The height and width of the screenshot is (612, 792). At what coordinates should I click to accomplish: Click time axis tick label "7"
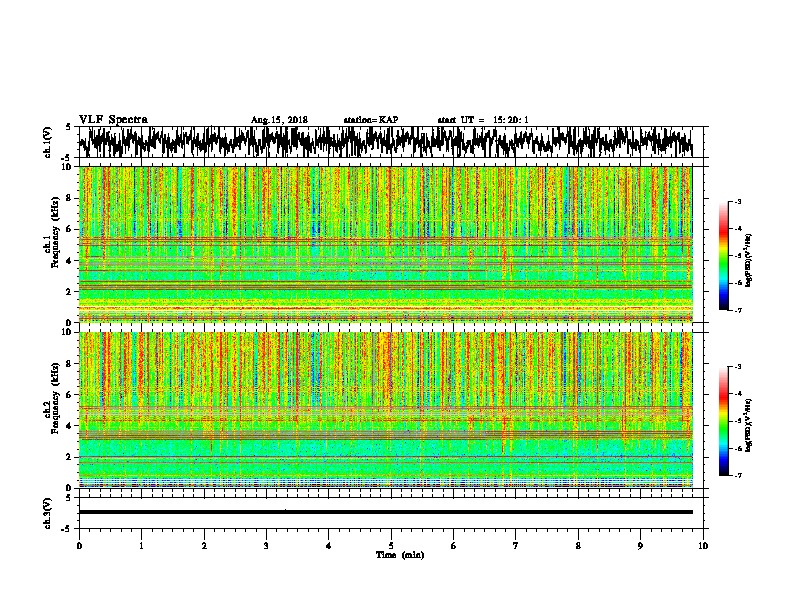(x=516, y=546)
